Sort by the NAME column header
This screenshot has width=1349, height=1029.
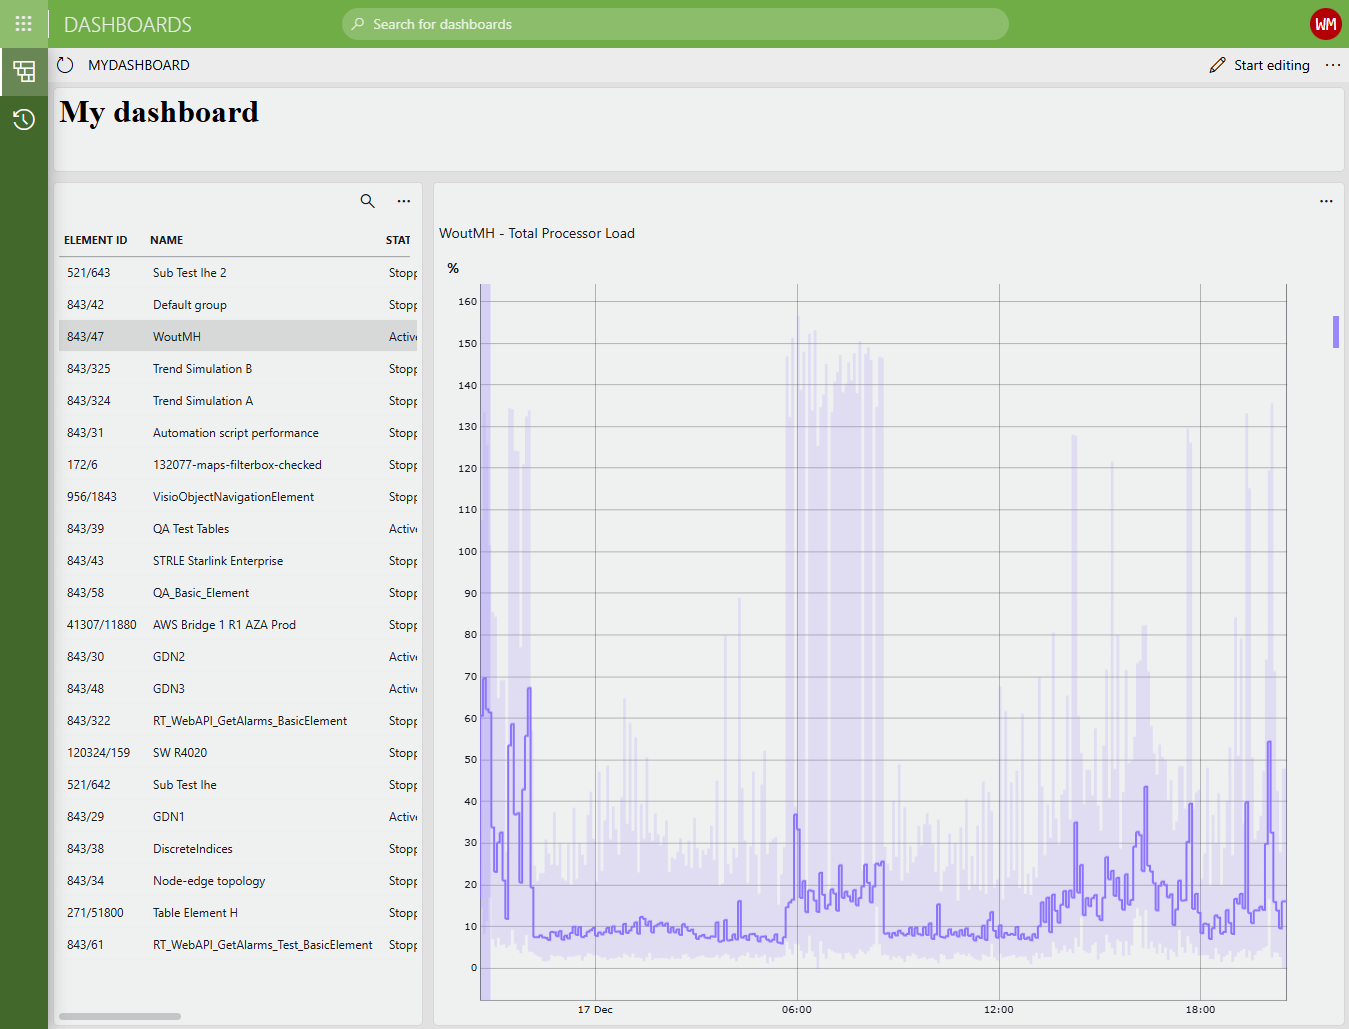point(166,240)
